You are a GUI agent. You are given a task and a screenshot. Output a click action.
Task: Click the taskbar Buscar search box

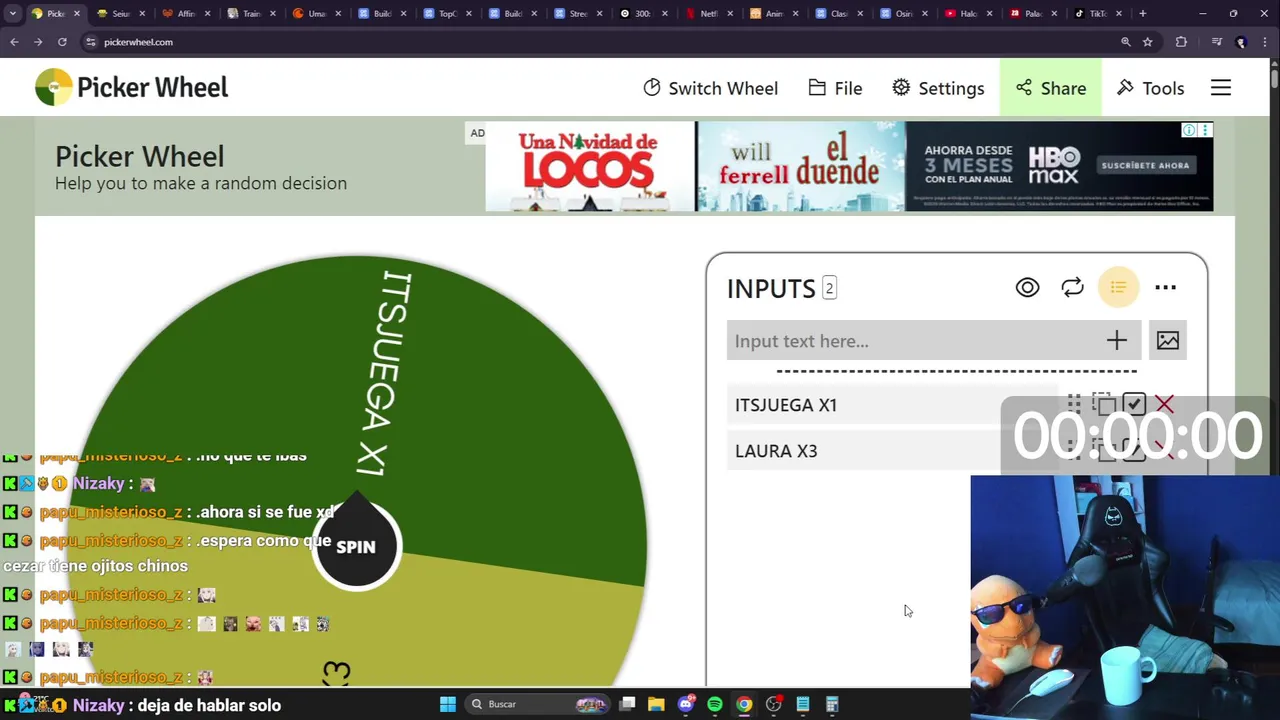[540, 704]
